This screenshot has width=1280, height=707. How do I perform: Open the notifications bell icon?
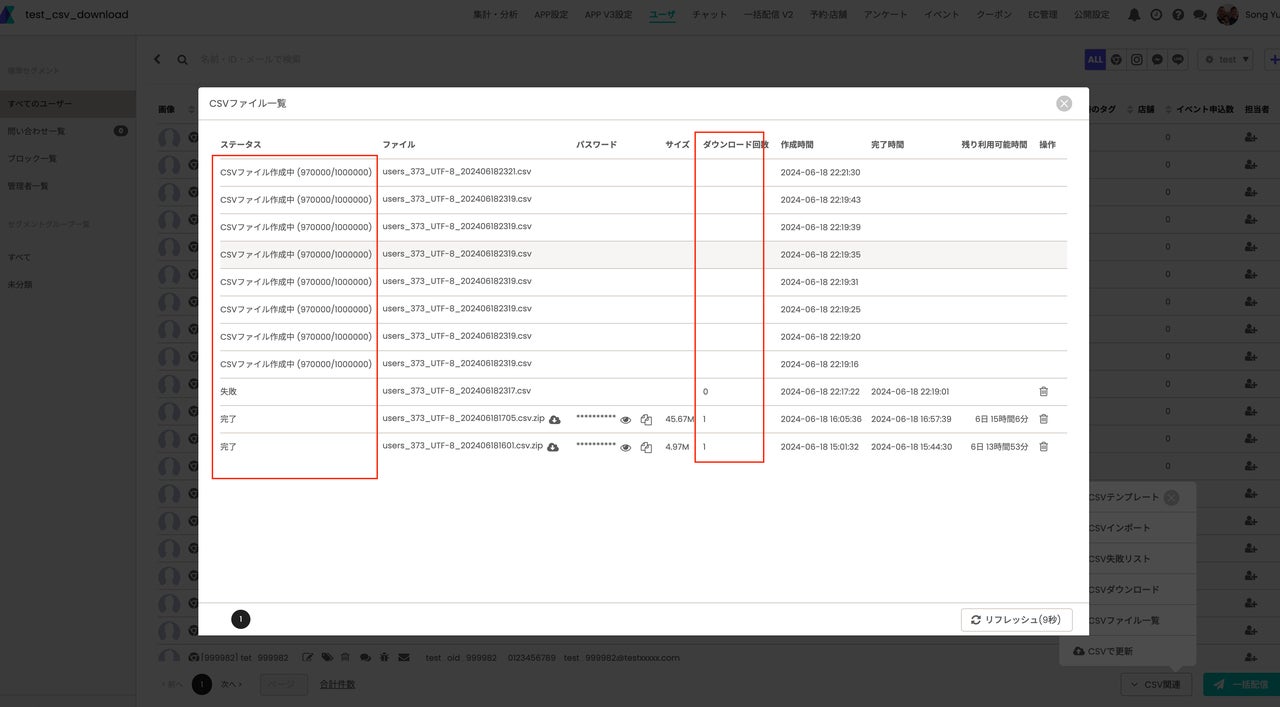click(x=1134, y=15)
